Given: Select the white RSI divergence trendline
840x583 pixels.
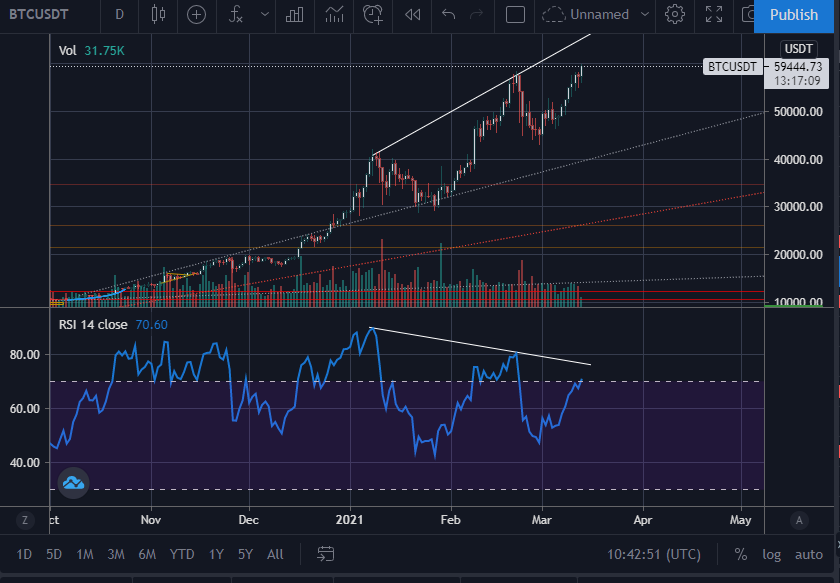Looking at the screenshot, I should coord(480,346).
